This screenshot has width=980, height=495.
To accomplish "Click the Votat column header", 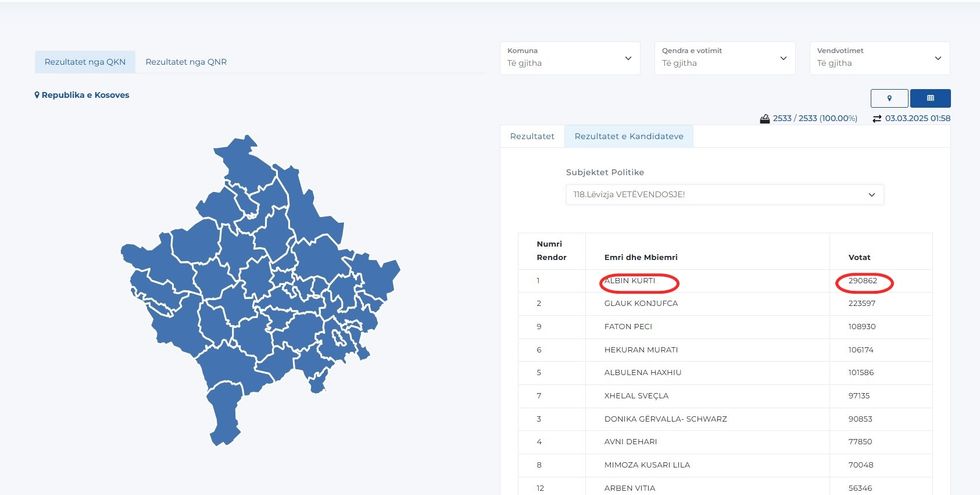I will click(859, 257).
